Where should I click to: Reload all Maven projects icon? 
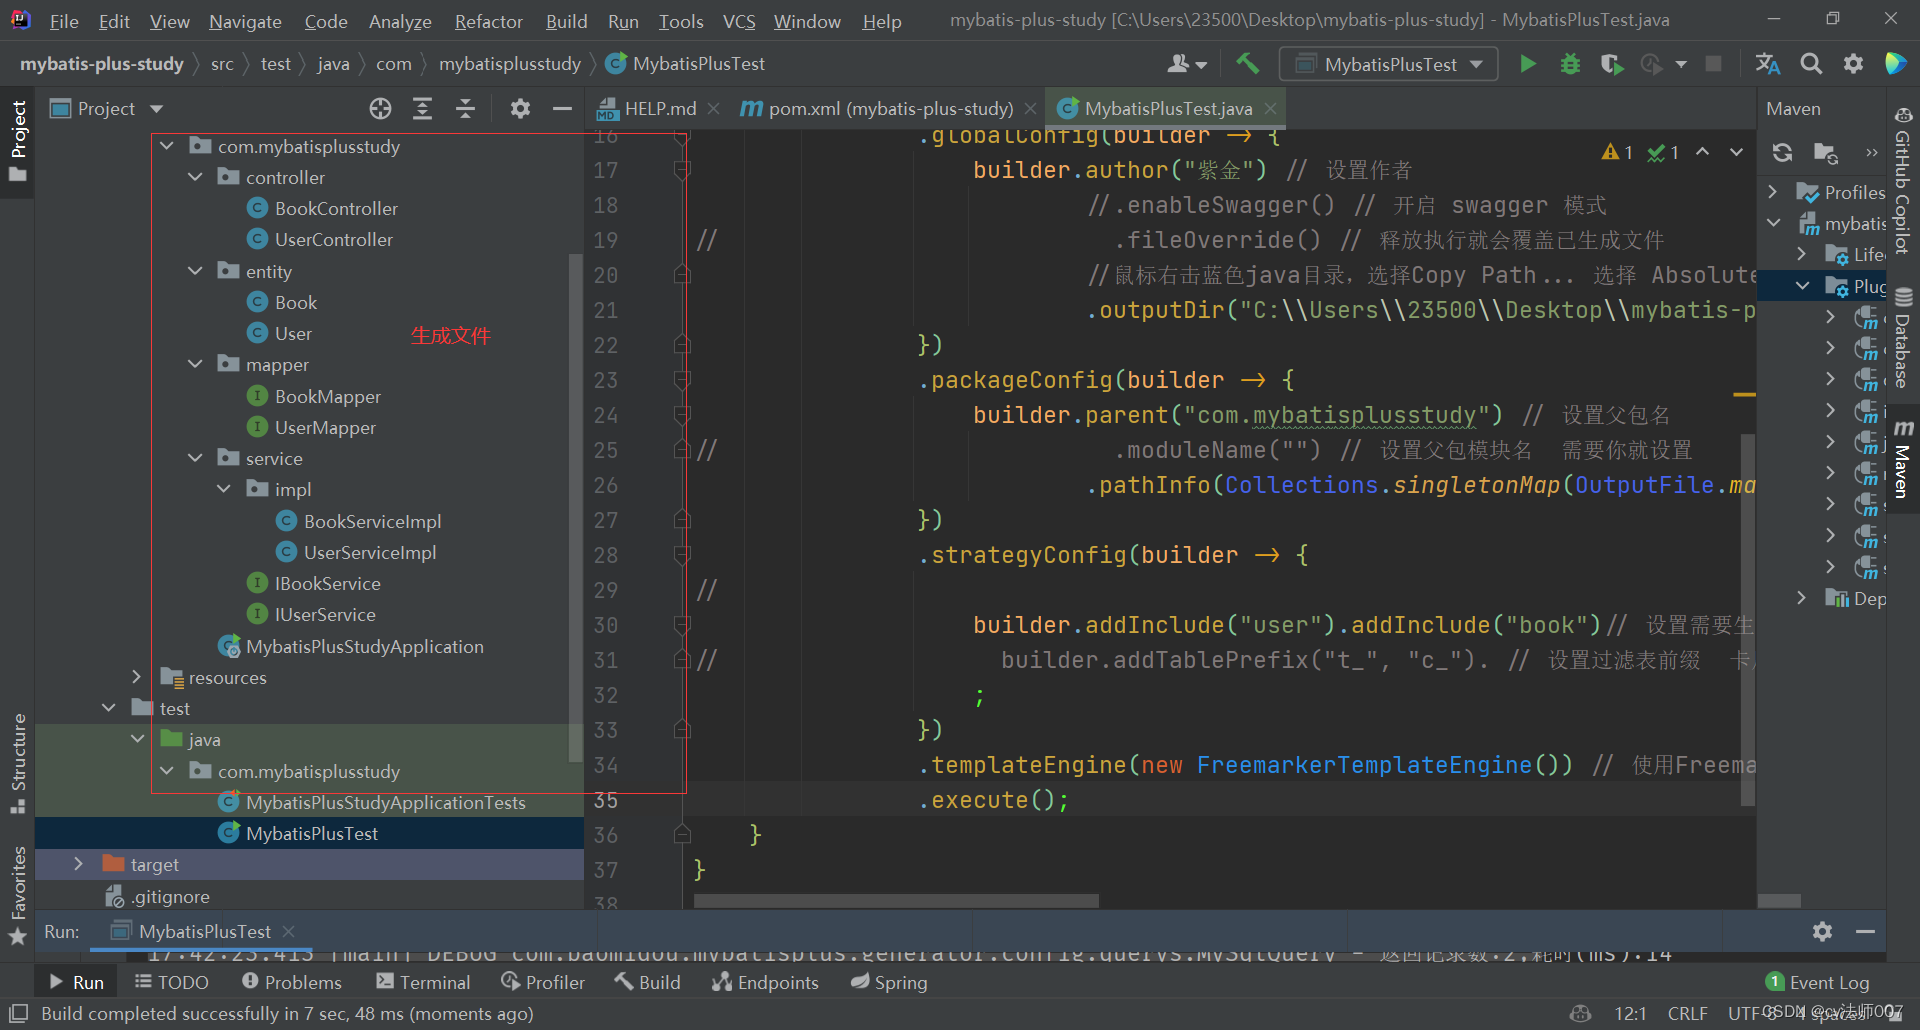point(1782,152)
